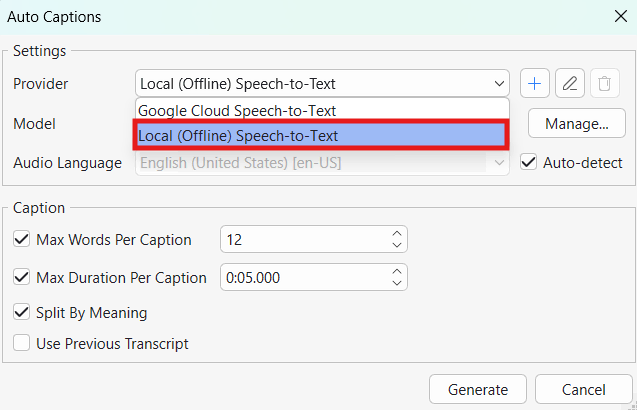This screenshot has height=410, width=637.
Task: Toggle Max Words Per Caption checkbox
Action: [21, 239]
